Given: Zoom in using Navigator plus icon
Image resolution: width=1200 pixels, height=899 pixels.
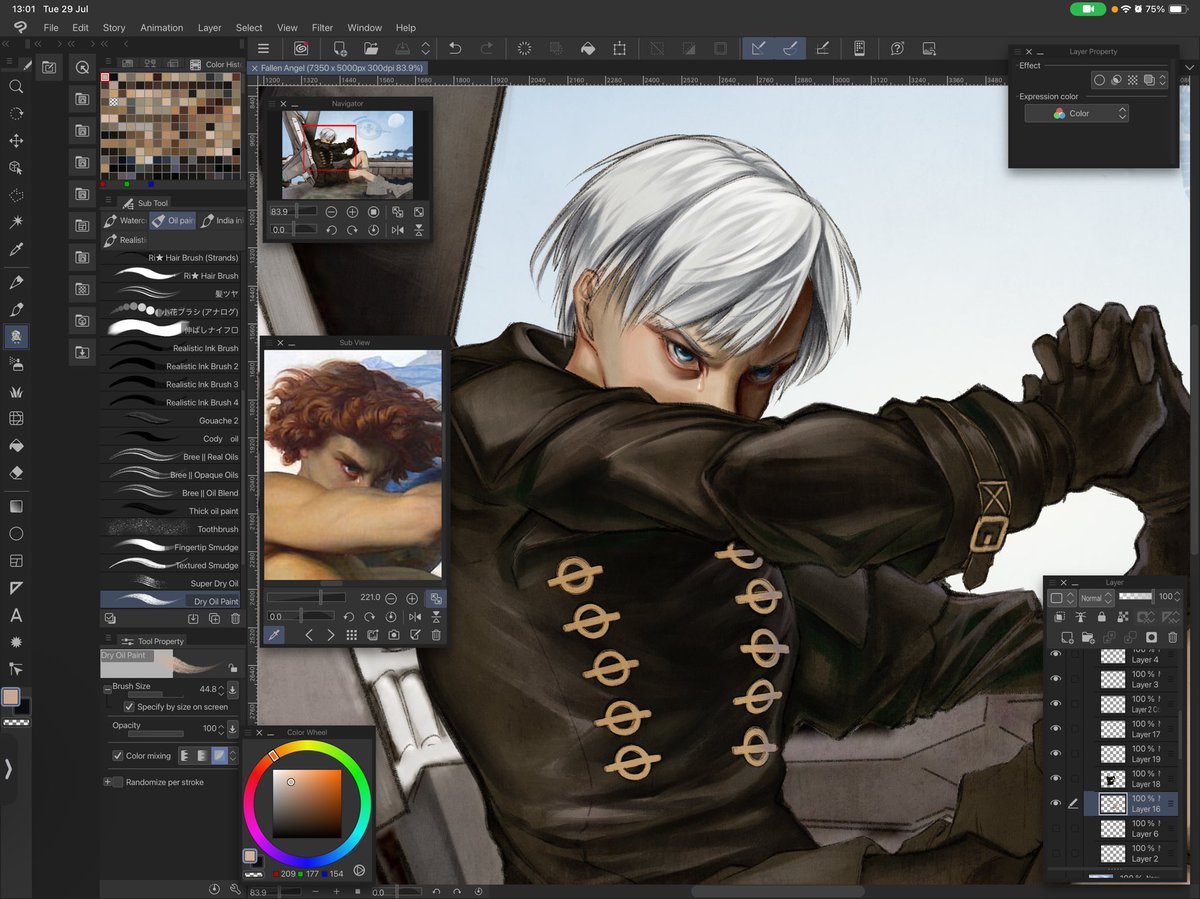Looking at the screenshot, I should click(352, 212).
